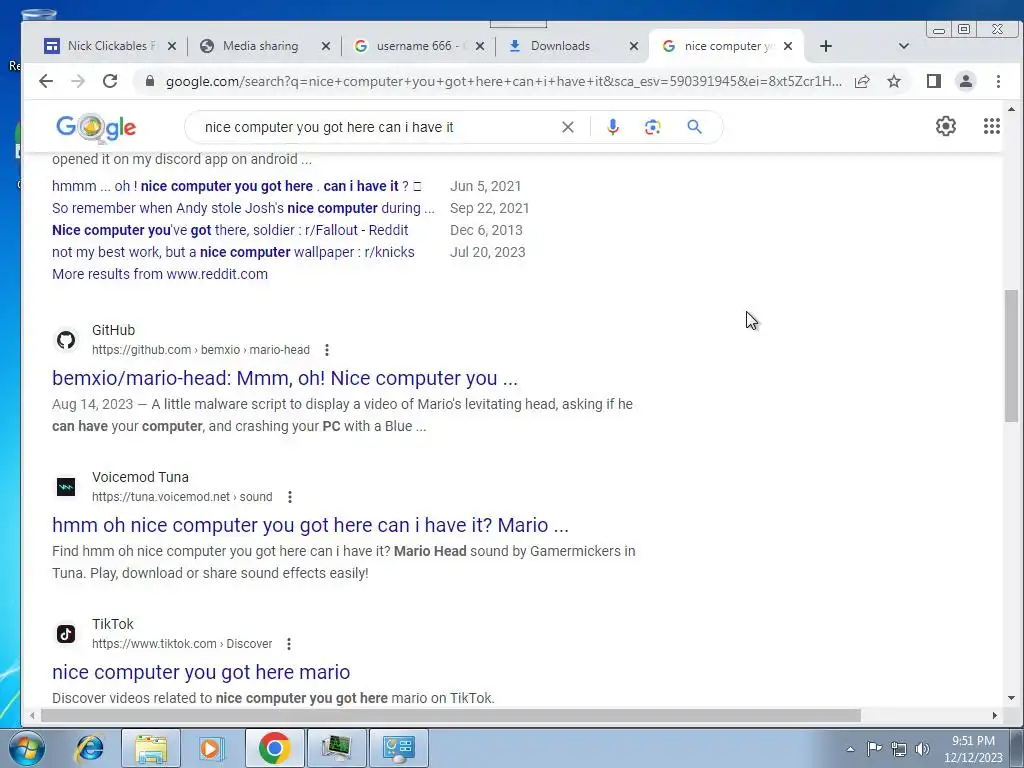The width and height of the screenshot is (1024, 768).
Task: Click the Voicemod Tuna result favicon
Action: tap(66, 487)
